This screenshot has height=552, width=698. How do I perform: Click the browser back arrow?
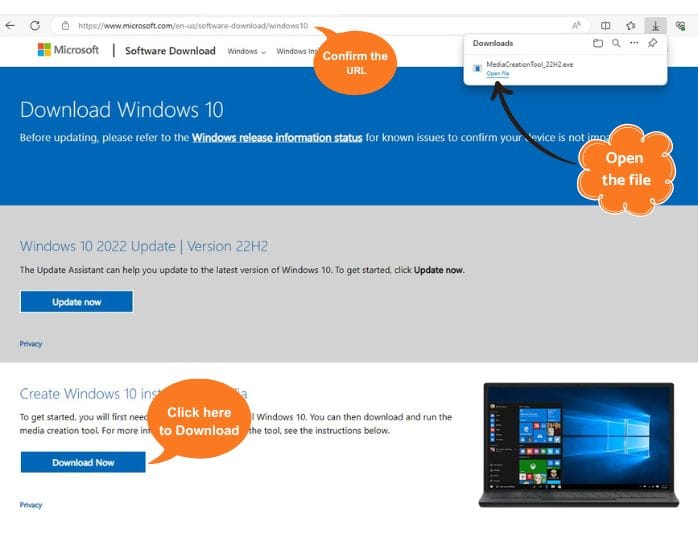click(x=10, y=25)
